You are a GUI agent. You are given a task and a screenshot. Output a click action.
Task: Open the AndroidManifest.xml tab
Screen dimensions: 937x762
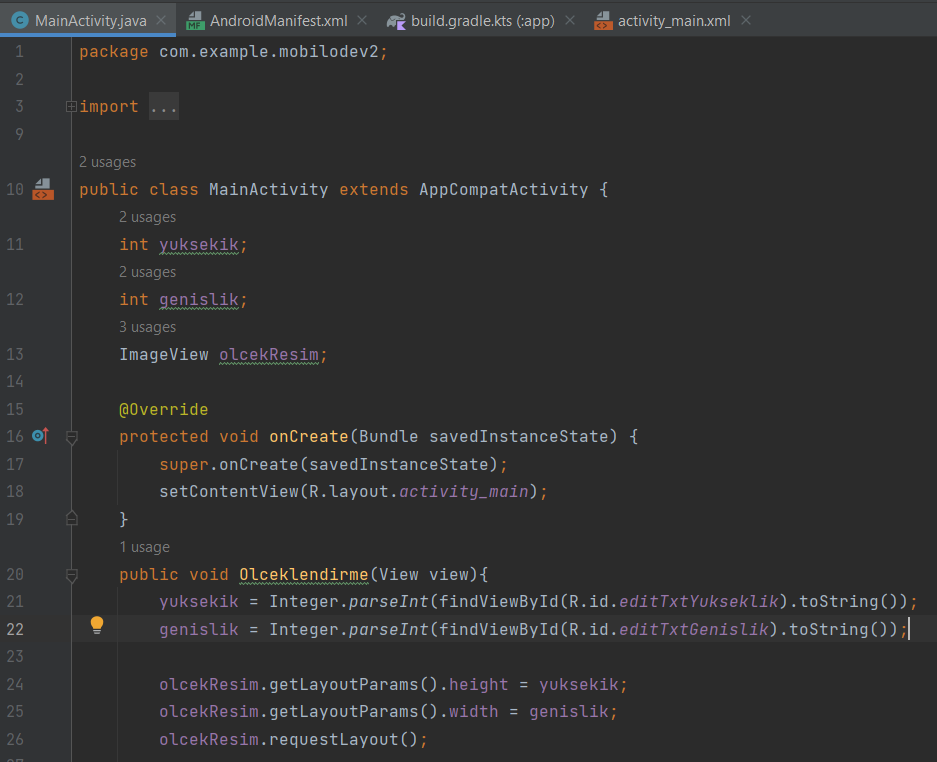pyautogui.click(x=278, y=21)
